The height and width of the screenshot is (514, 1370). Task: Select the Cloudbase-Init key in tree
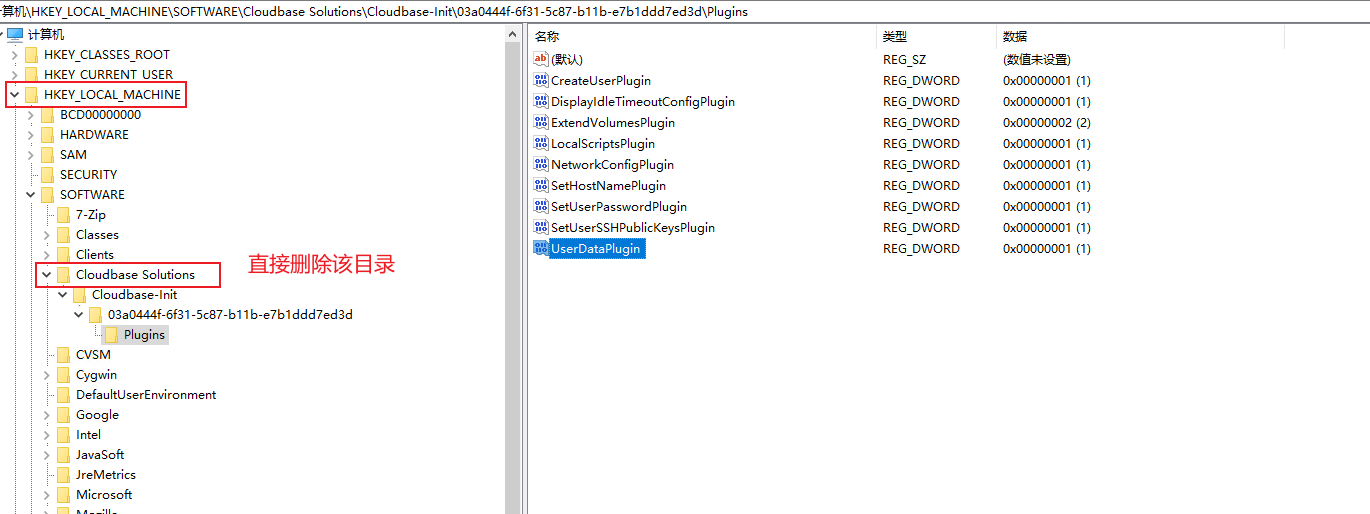click(x=134, y=295)
